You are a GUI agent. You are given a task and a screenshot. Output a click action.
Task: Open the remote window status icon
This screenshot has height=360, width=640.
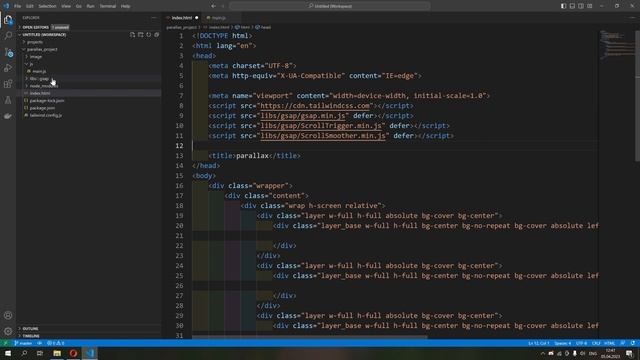tap(5, 343)
